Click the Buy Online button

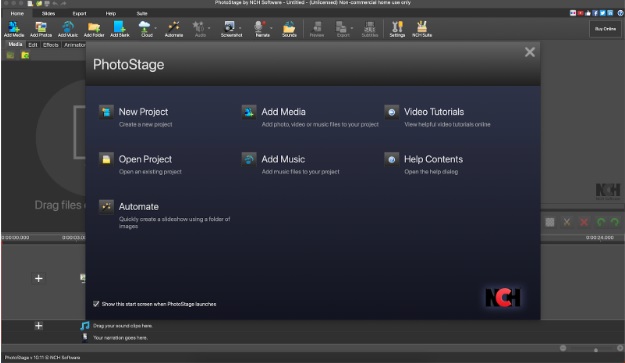pyautogui.click(x=605, y=29)
